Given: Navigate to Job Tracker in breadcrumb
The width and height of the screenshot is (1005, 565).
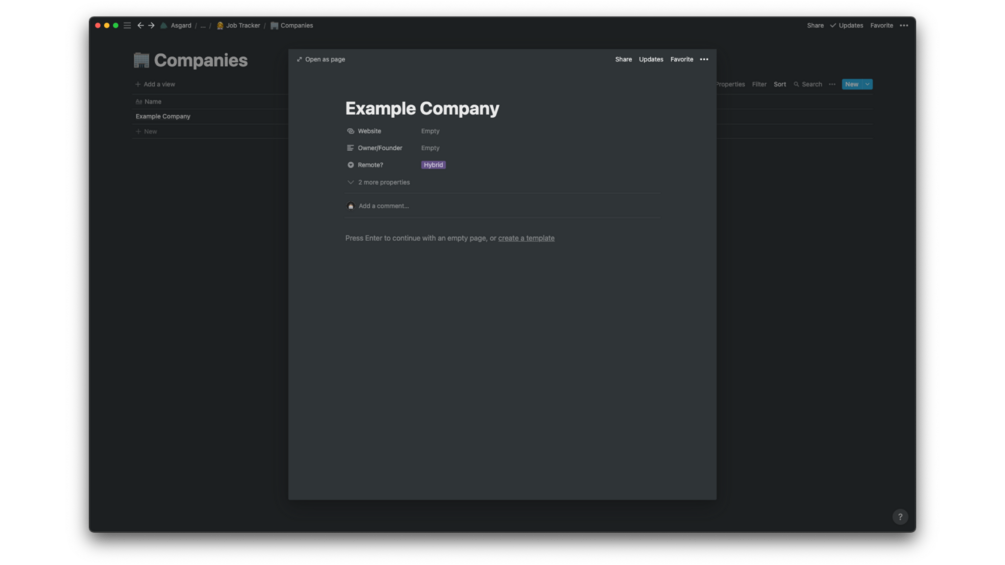Looking at the screenshot, I should point(242,26).
